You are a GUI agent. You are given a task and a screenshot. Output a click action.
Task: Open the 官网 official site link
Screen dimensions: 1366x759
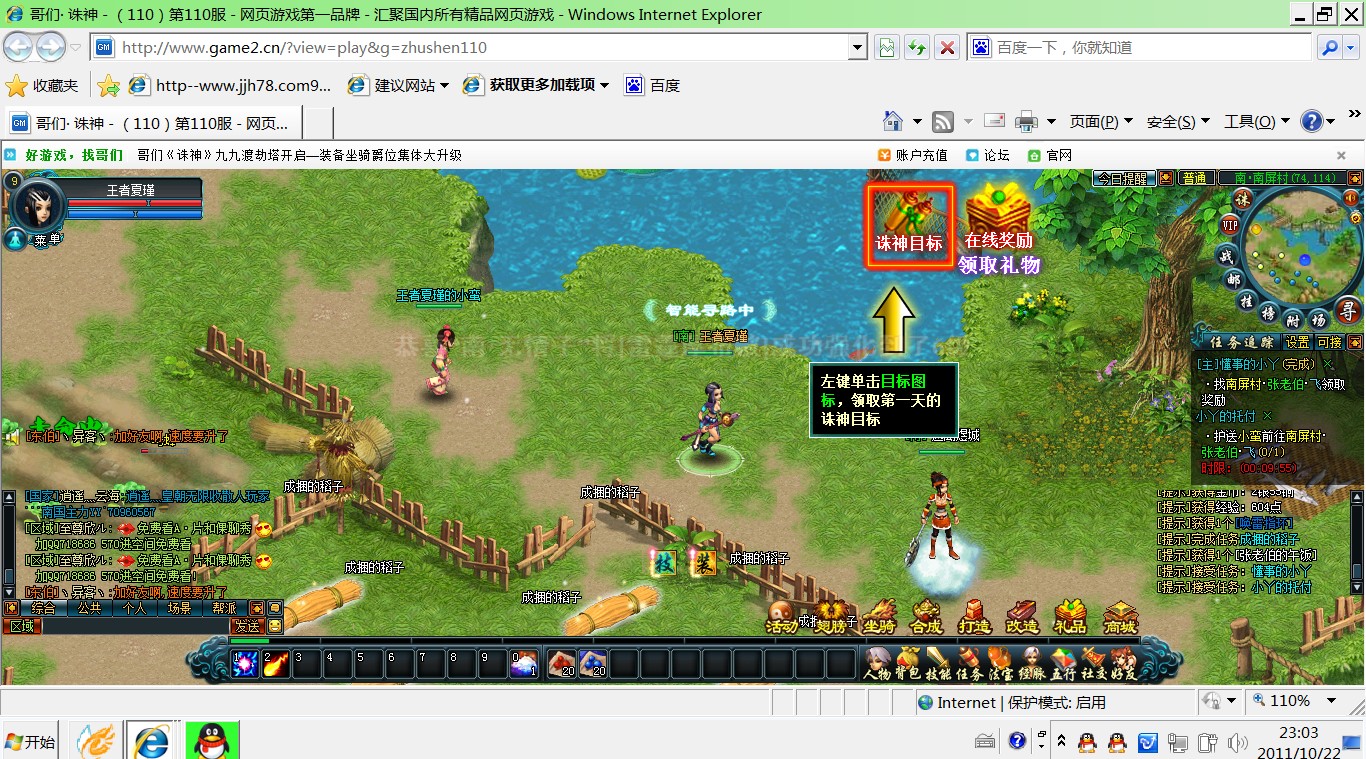click(x=1050, y=155)
